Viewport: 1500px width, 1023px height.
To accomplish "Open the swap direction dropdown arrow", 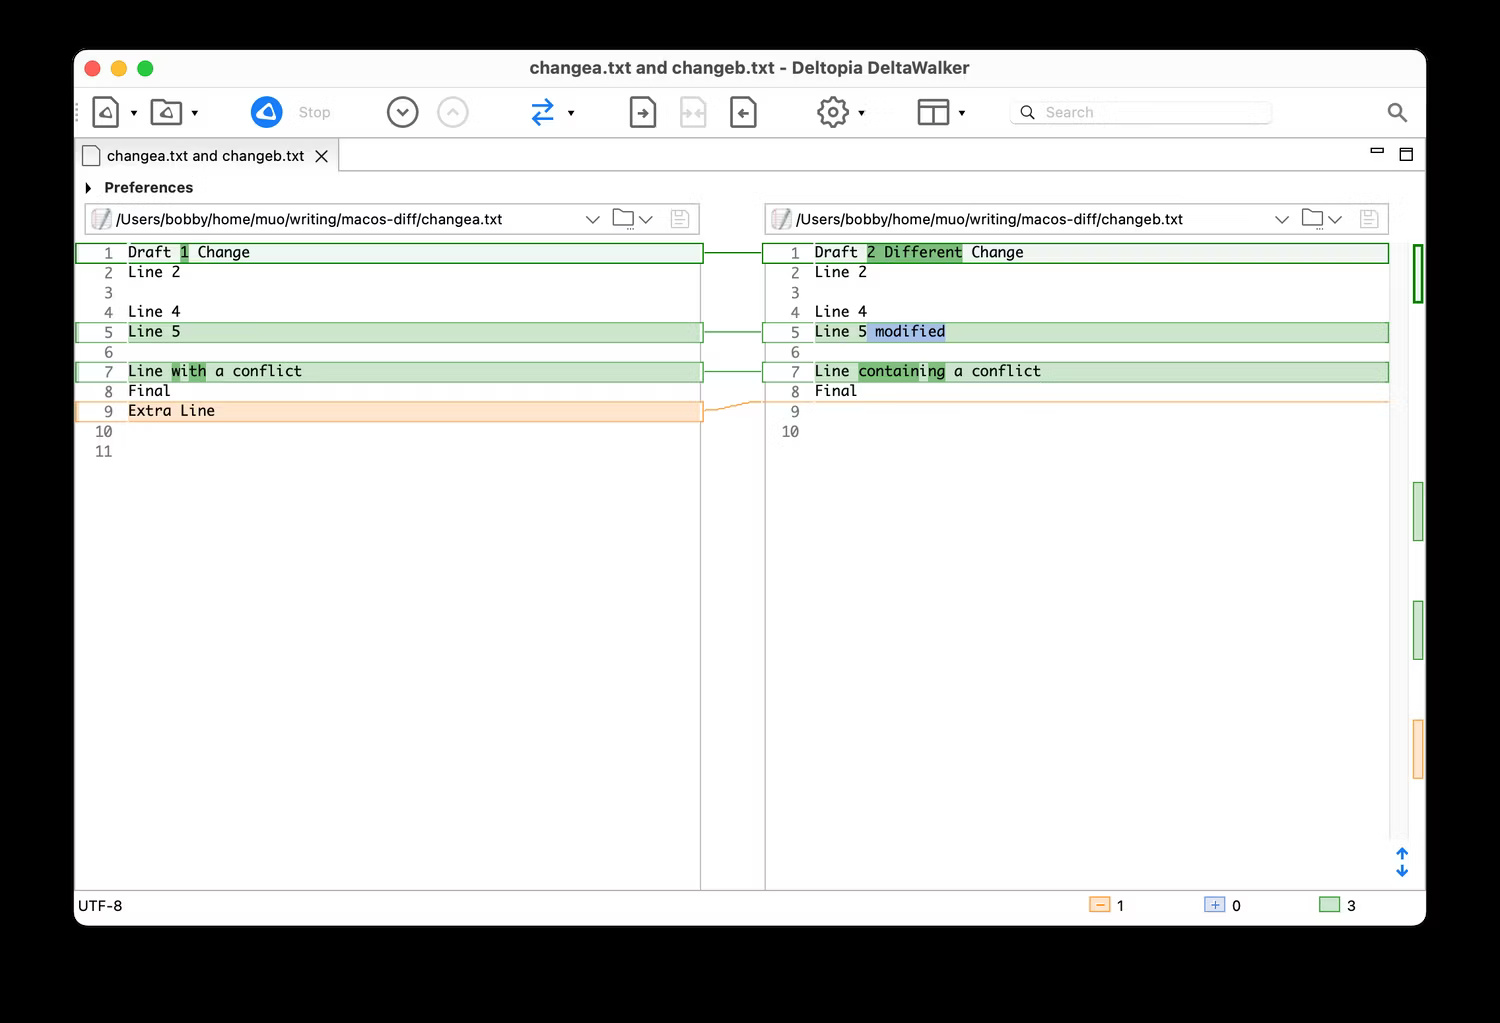I will coord(570,112).
